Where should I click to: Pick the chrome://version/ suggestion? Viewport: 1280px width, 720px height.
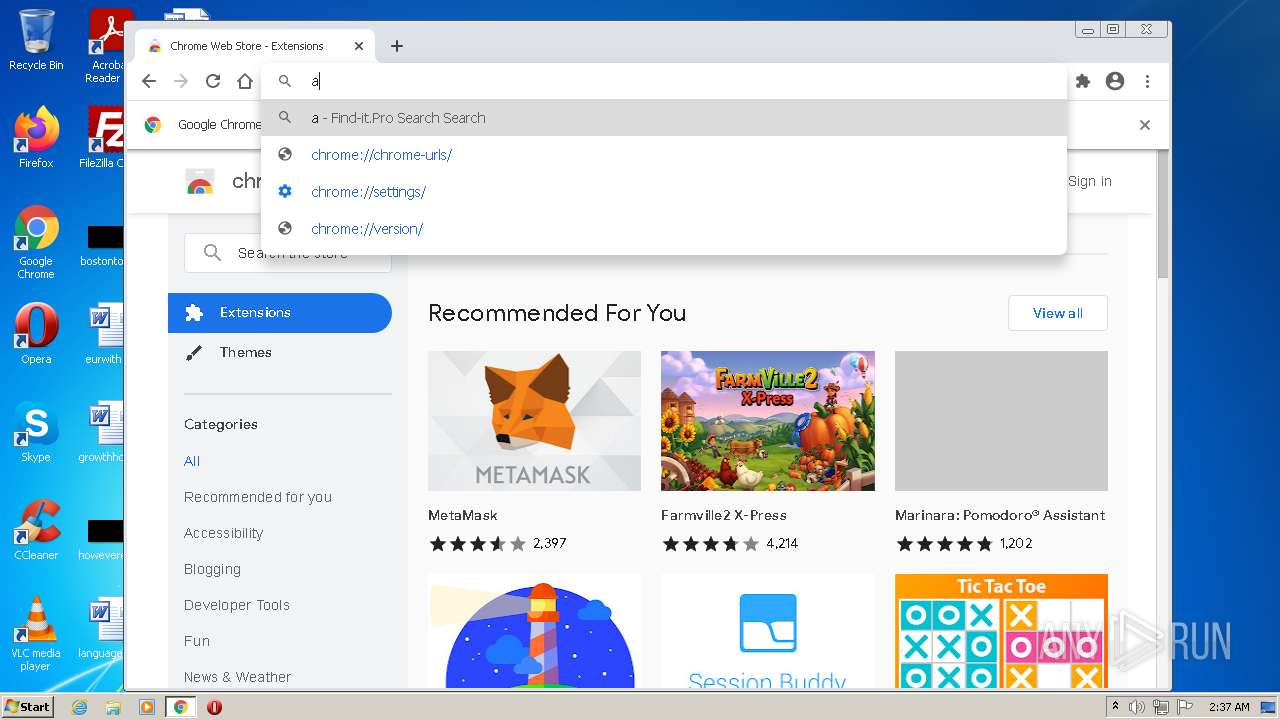(664, 229)
